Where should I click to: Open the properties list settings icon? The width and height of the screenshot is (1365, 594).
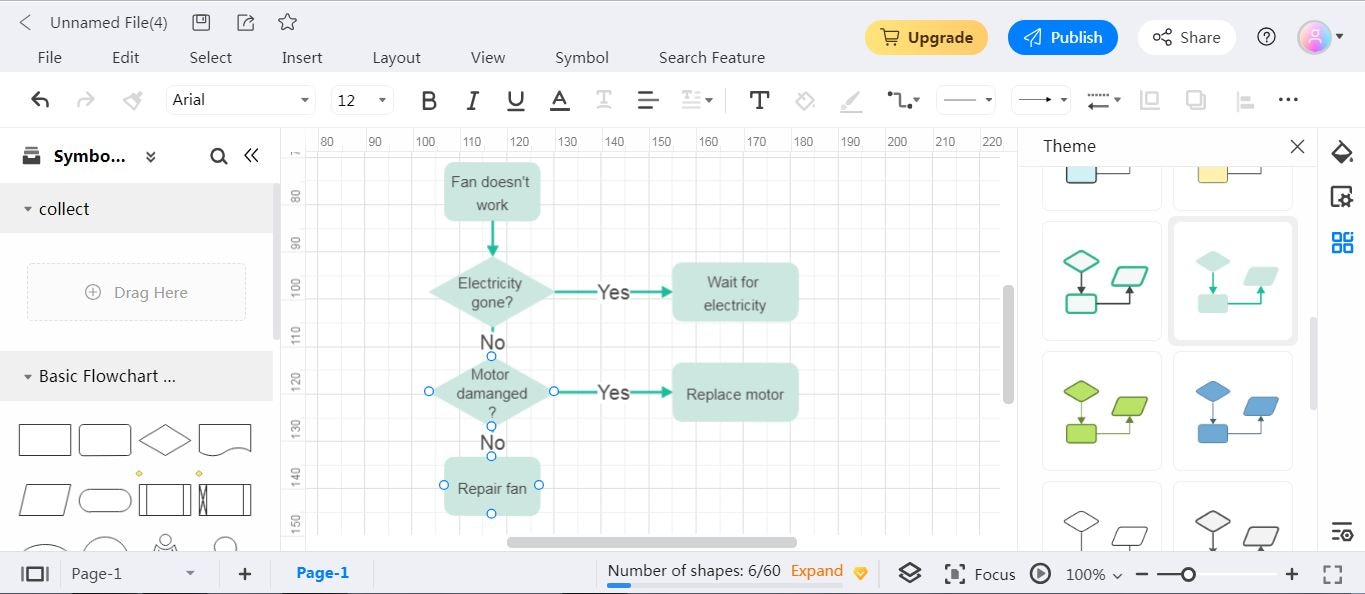[x=1342, y=532]
